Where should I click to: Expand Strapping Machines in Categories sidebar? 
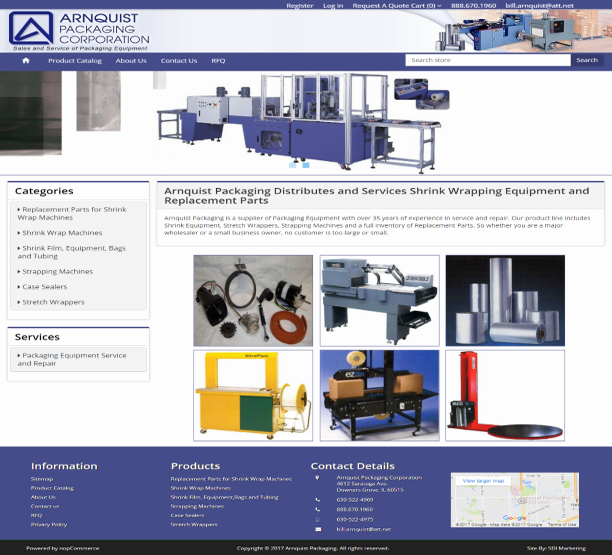tap(57, 271)
